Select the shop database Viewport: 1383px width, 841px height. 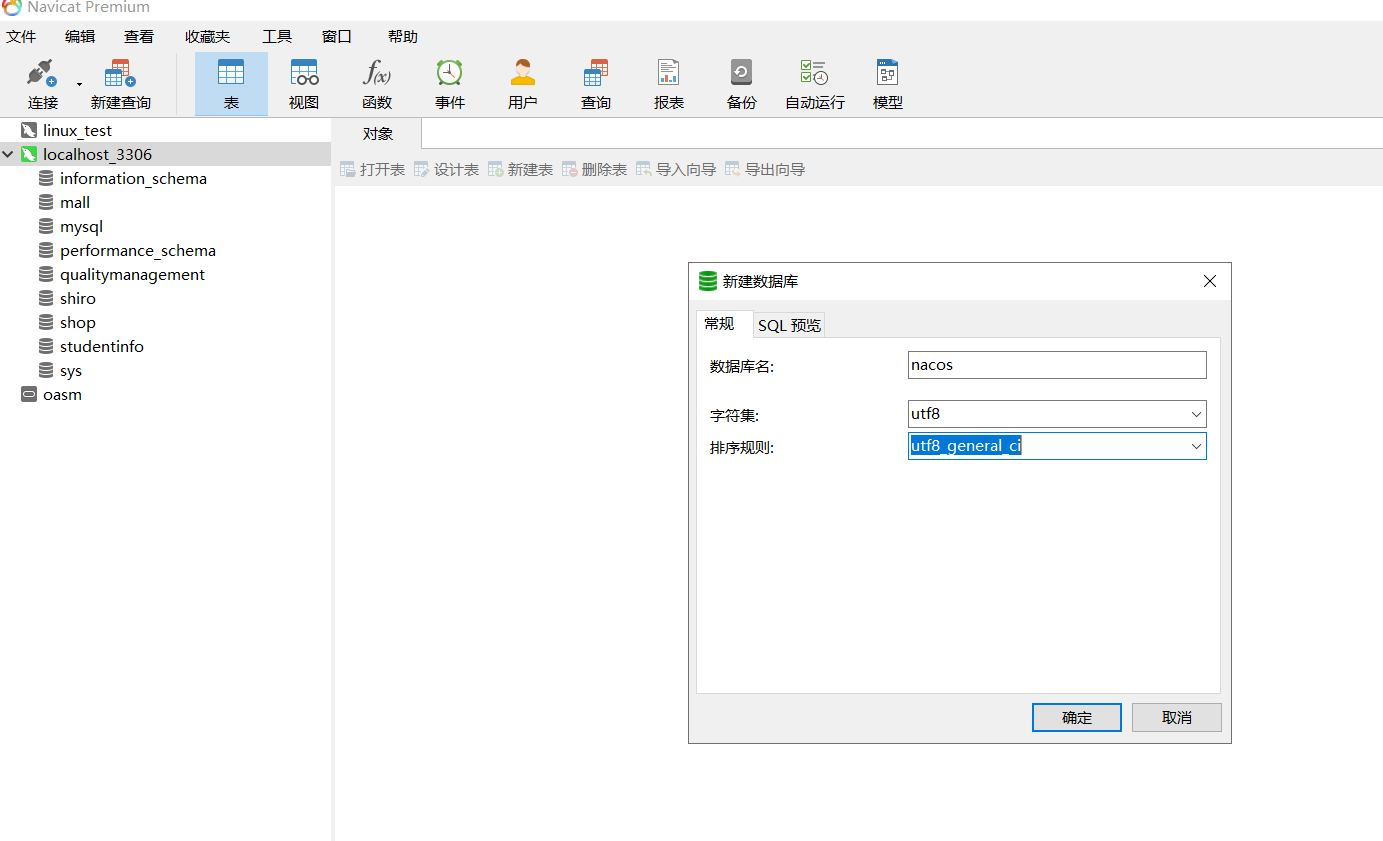77,322
